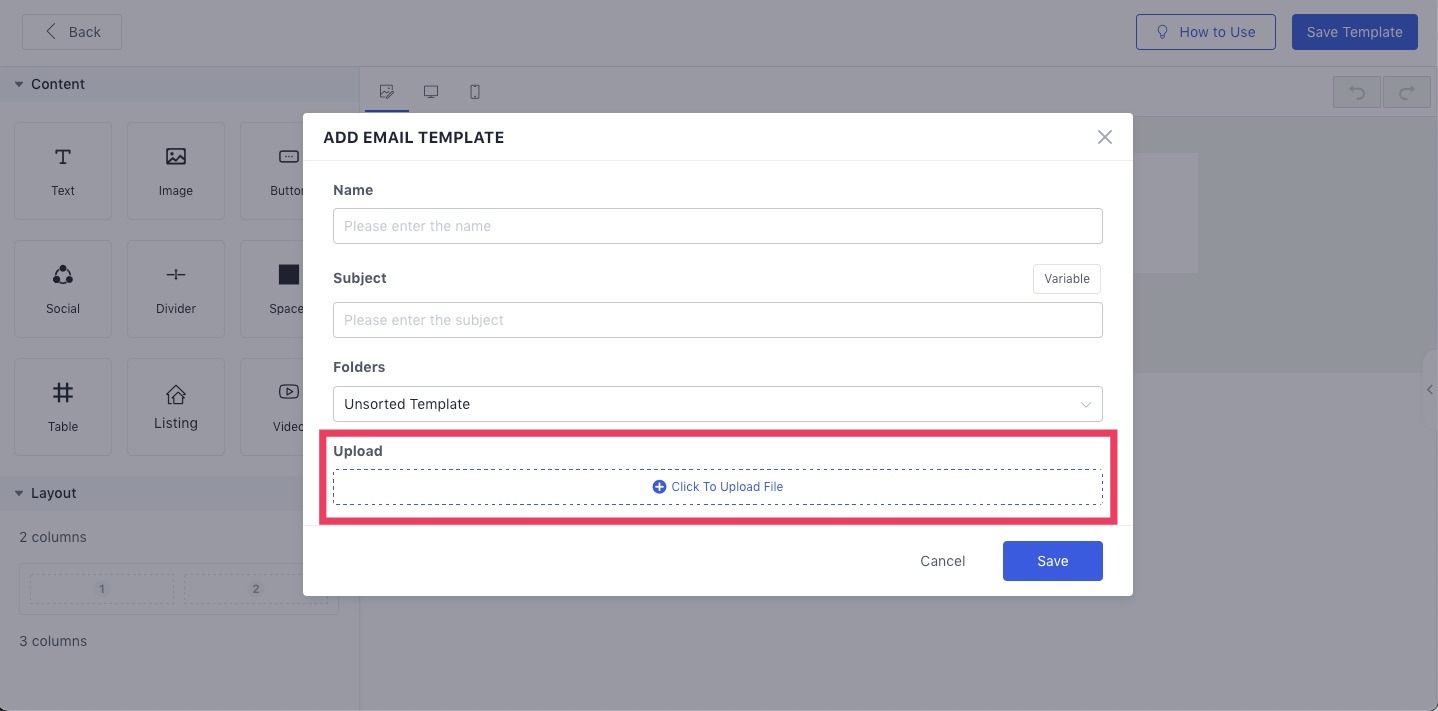Click Cancel in the dialog

pyautogui.click(x=941, y=561)
